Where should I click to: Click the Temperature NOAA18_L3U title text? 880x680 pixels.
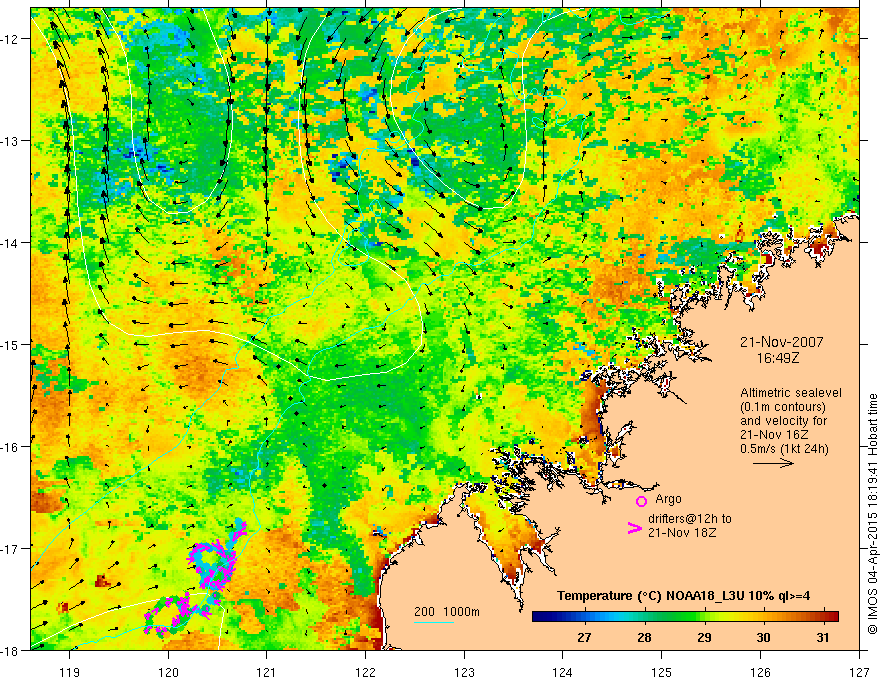684,596
